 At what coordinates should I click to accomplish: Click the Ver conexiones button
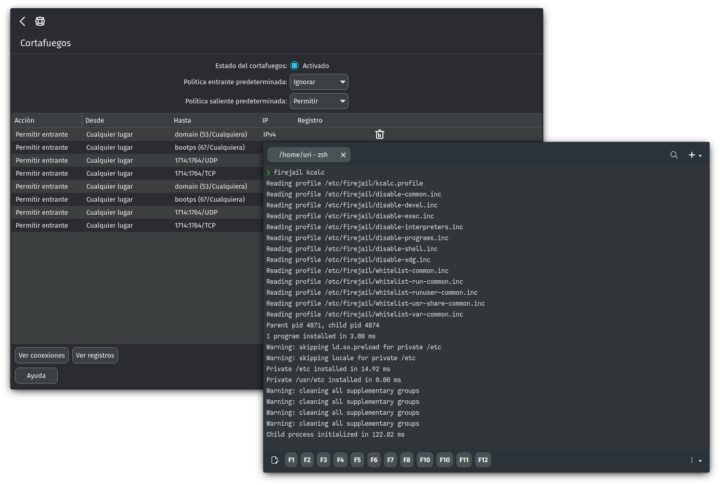point(41,355)
